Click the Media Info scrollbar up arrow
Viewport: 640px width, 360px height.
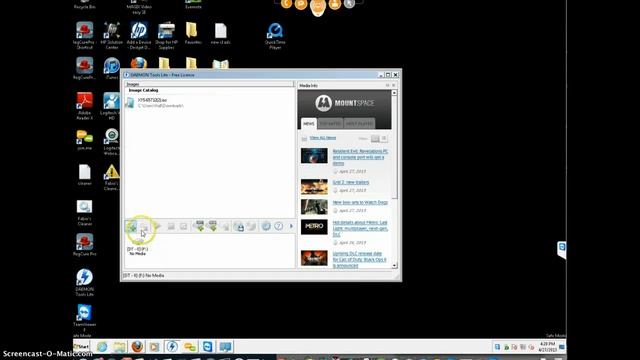394,93
